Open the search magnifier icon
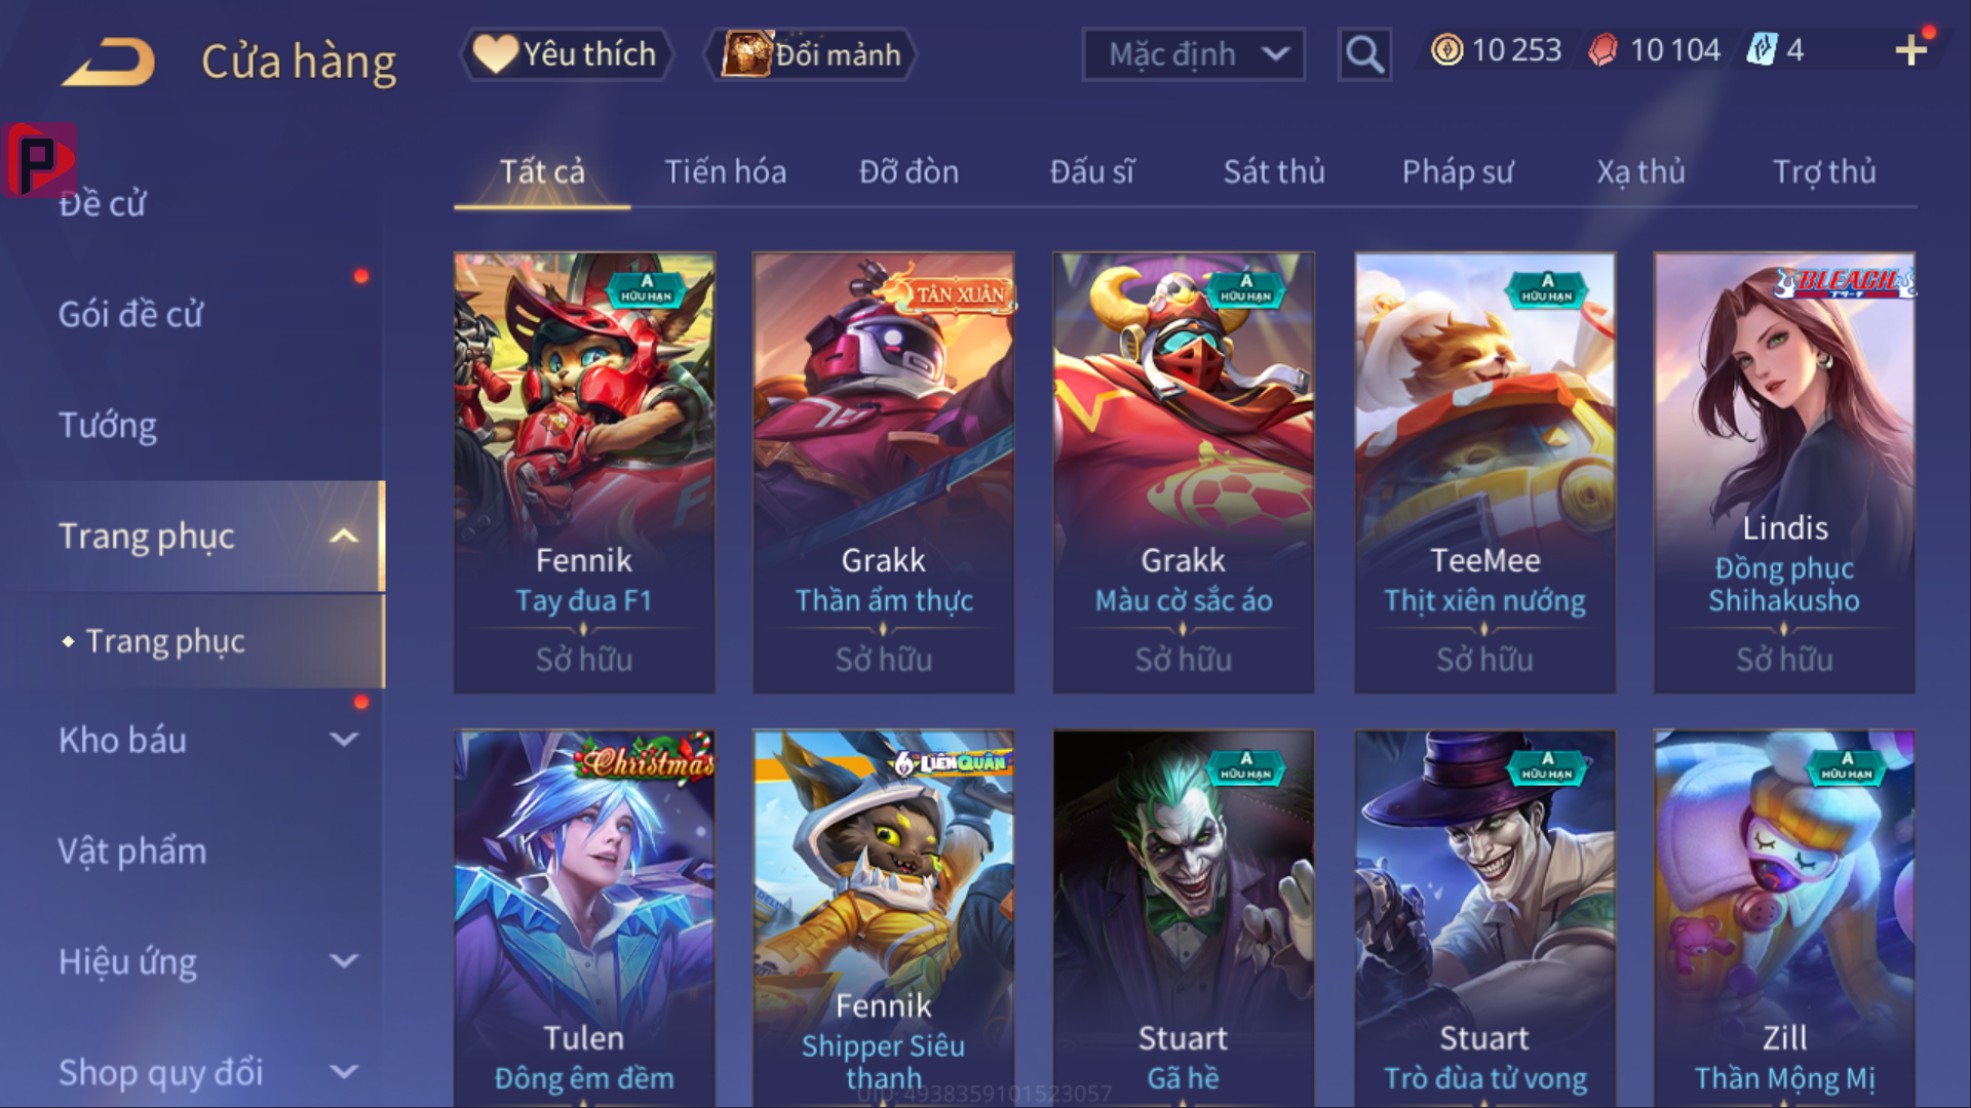 1364,54
